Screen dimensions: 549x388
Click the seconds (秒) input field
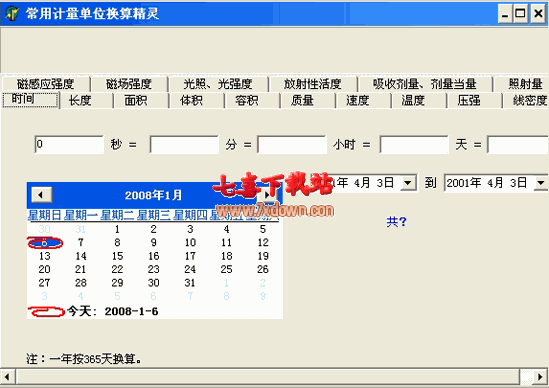coord(69,144)
